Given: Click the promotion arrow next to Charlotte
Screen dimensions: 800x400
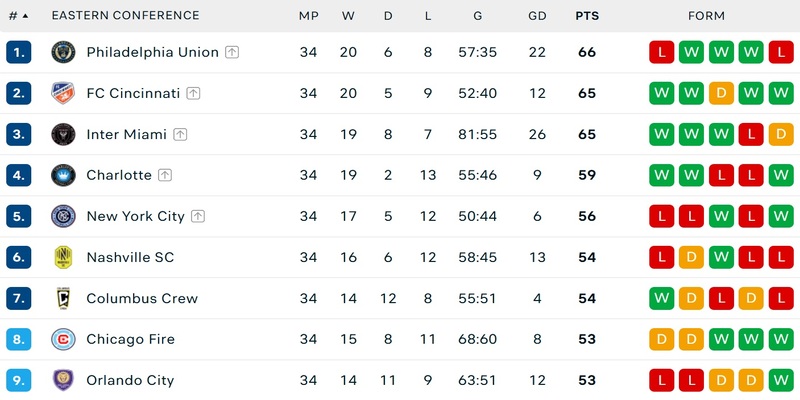Looking at the screenshot, I should point(165,175).
